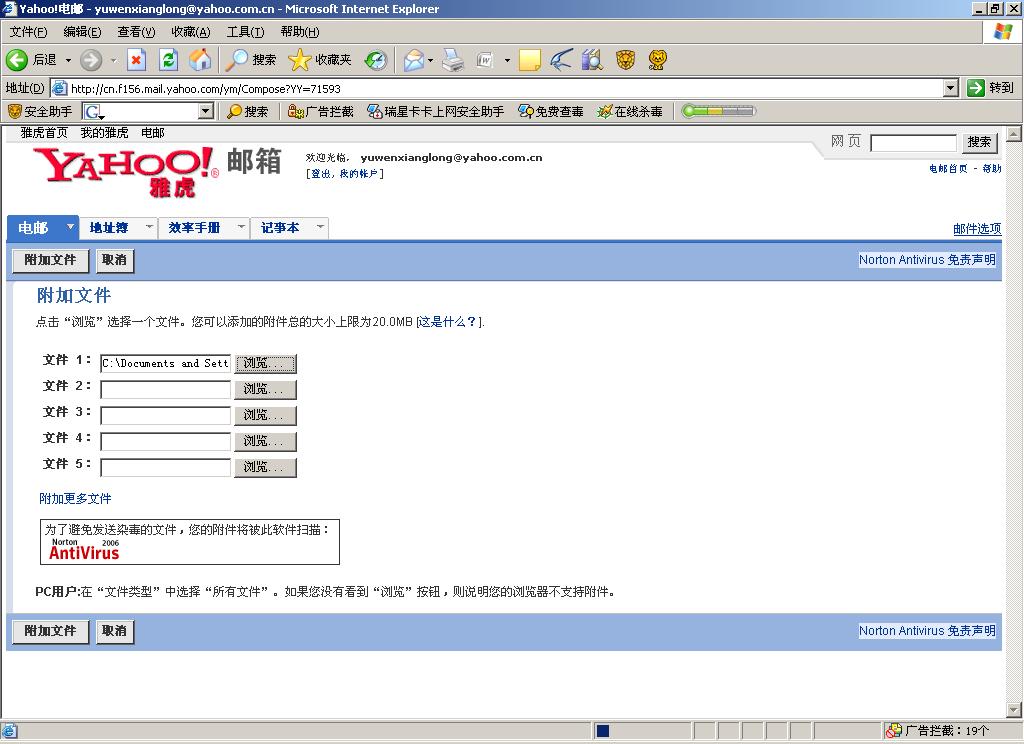Open the 文件(F) menu
Image resolution: width=1024 pixels, height=744 pixels.
tap(28, 32)
